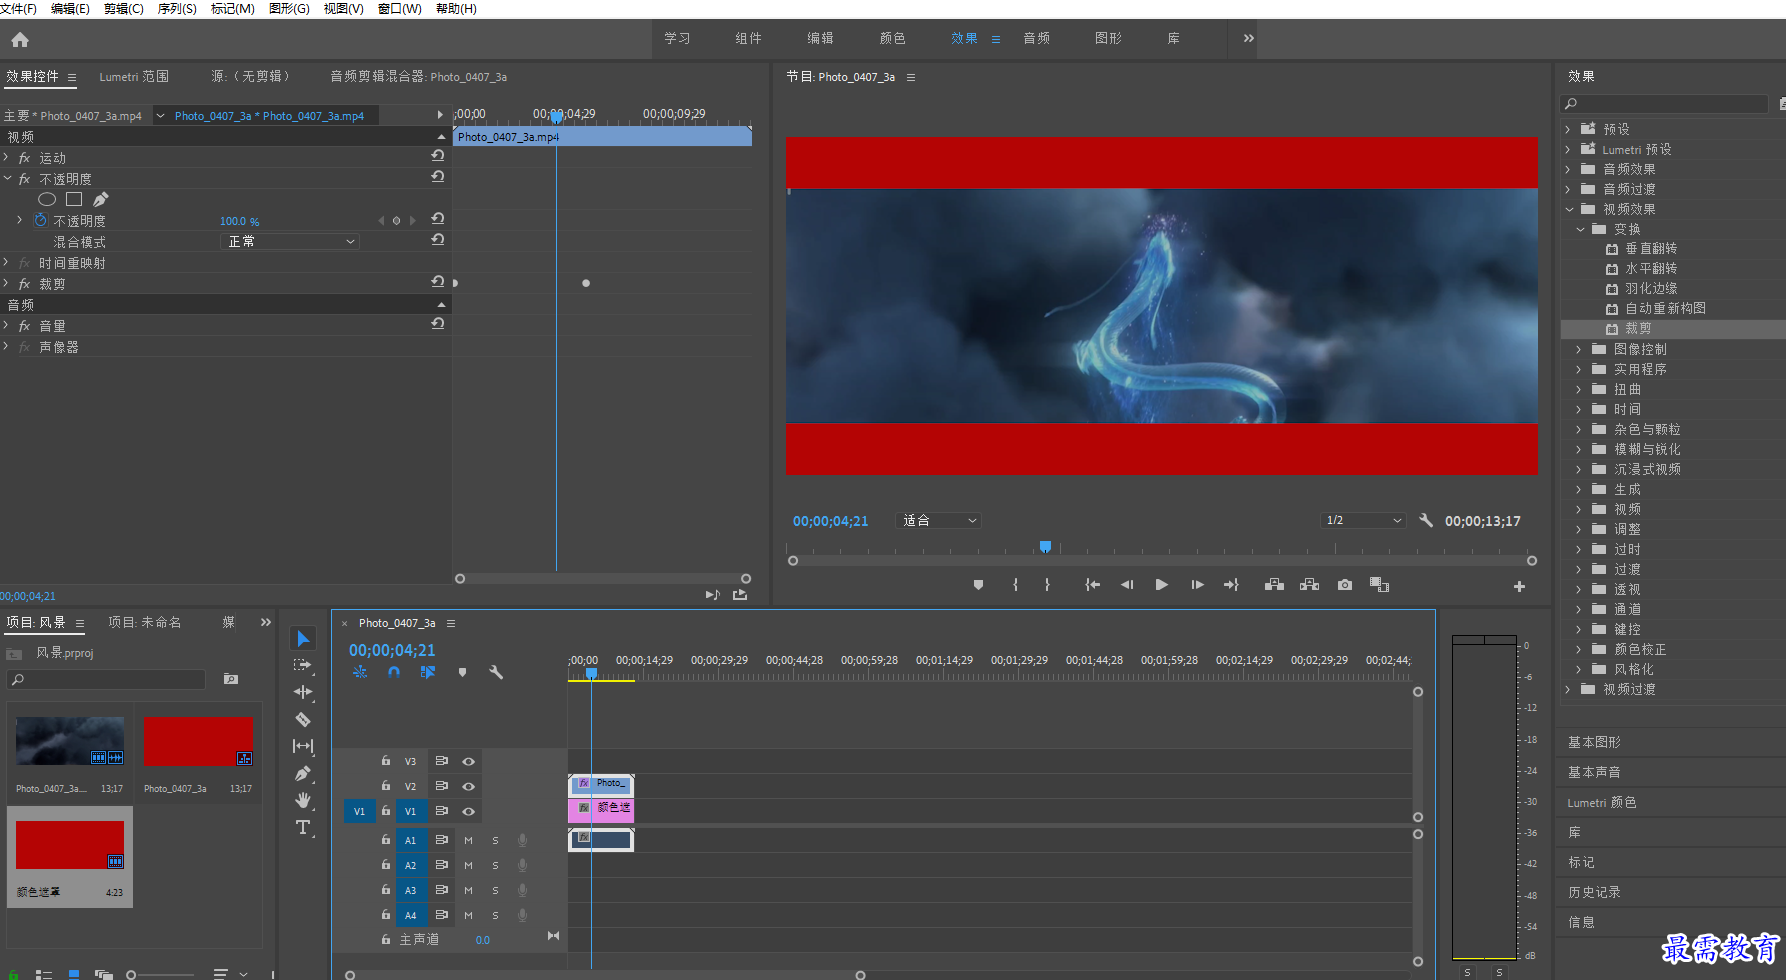Click the timeline playhead handle on ruler

591,673
